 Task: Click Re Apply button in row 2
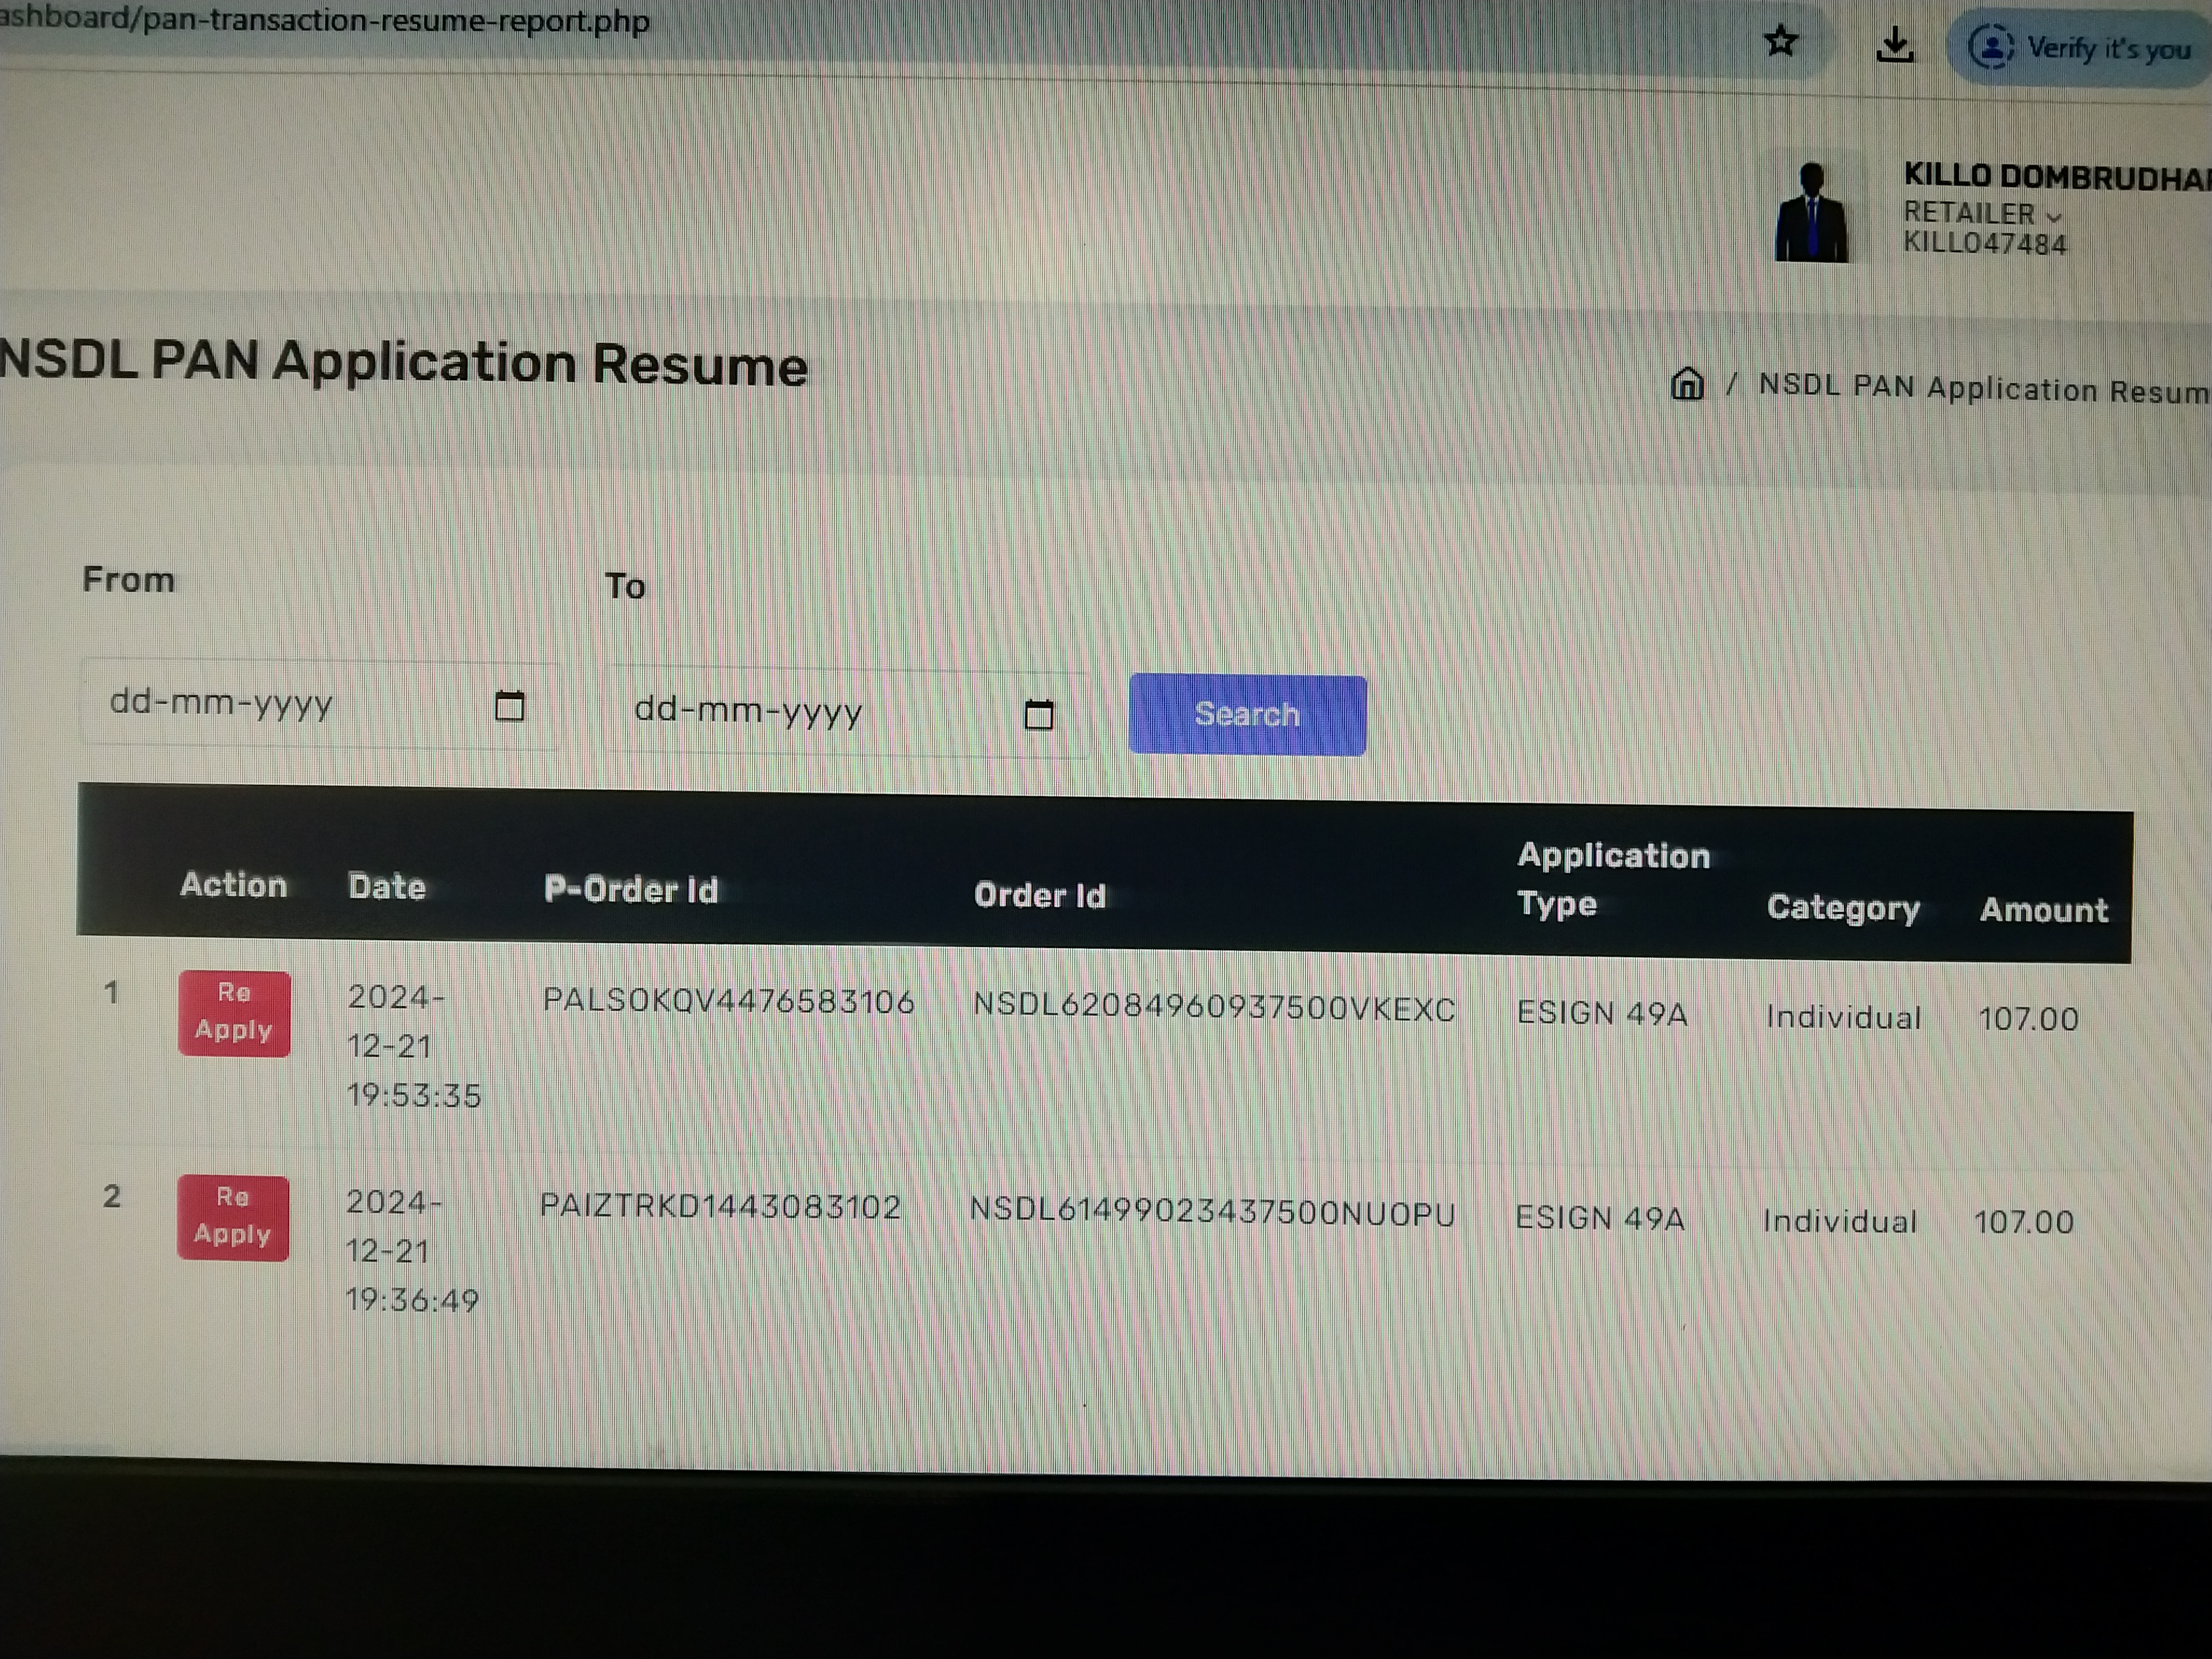click(x=232, y=1216)
